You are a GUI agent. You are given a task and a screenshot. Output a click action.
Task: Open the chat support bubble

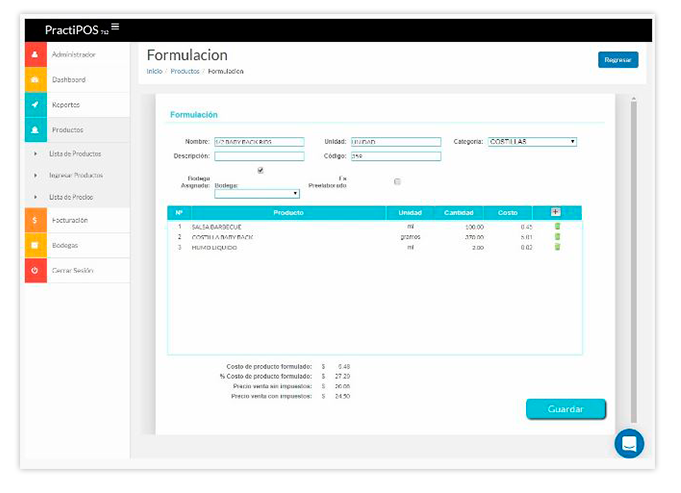pyautogui.click(x=629, y=443)
